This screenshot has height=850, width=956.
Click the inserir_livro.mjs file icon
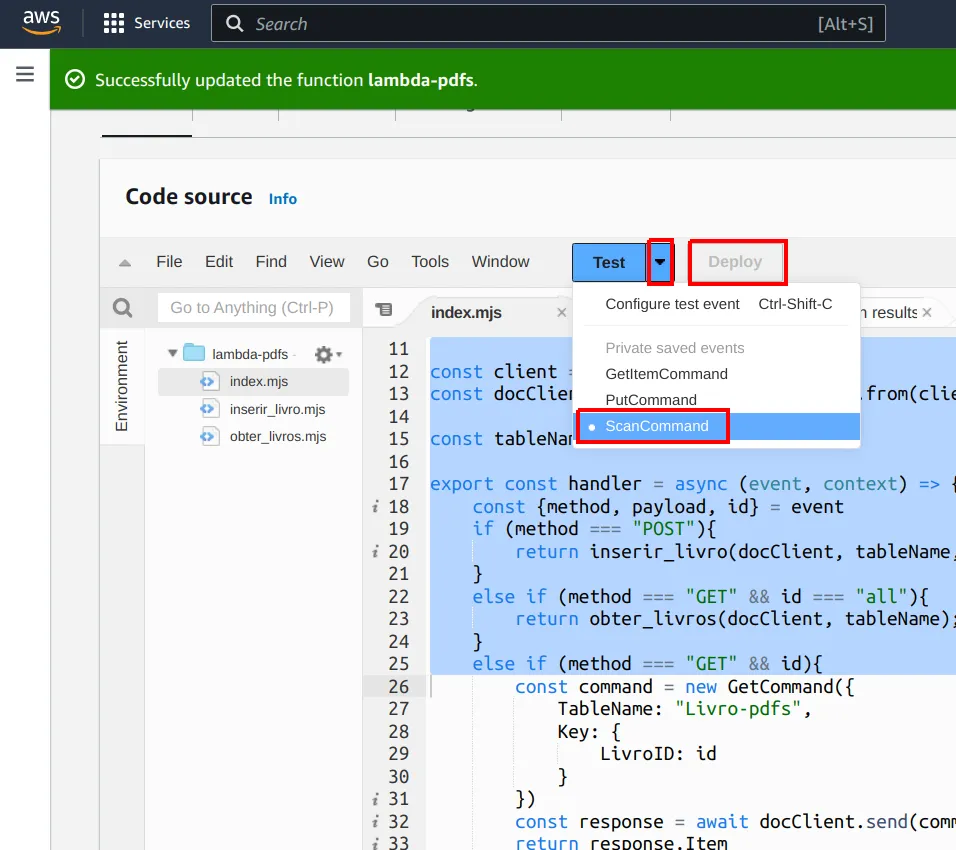[x=209, y=409]
